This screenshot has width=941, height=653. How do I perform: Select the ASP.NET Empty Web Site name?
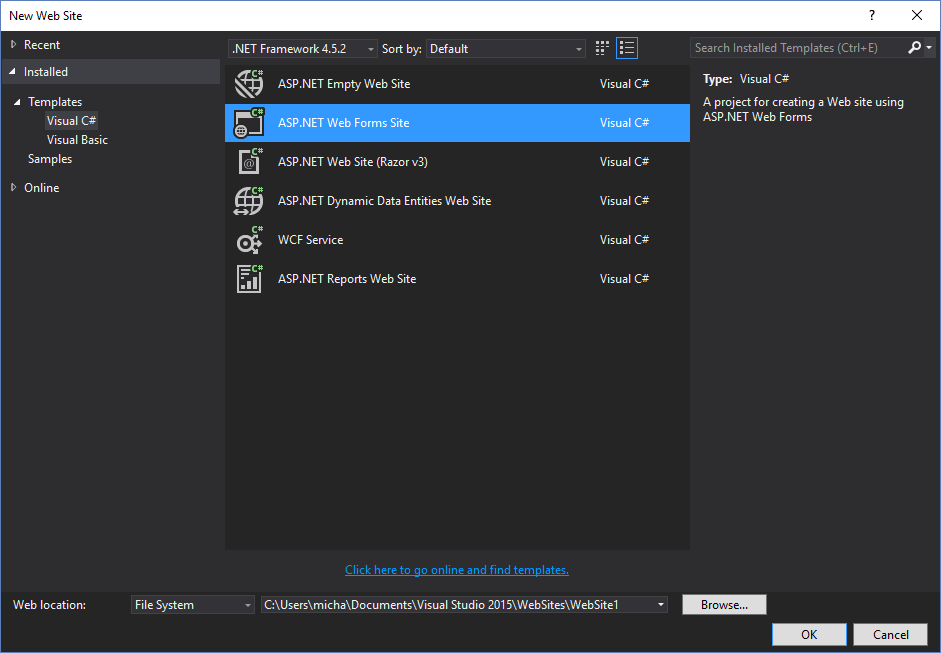[x=344, y=83]
